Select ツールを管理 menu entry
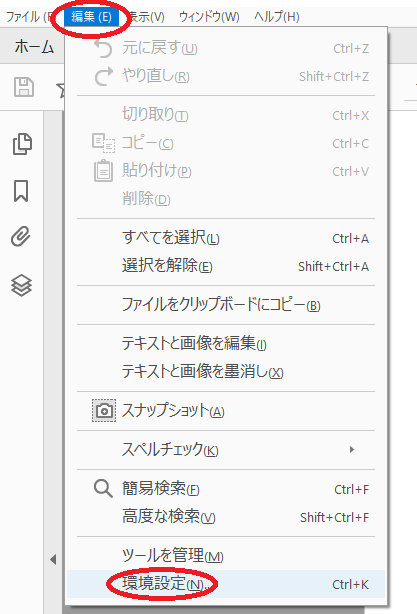417x614 pixels. [226, 556]
